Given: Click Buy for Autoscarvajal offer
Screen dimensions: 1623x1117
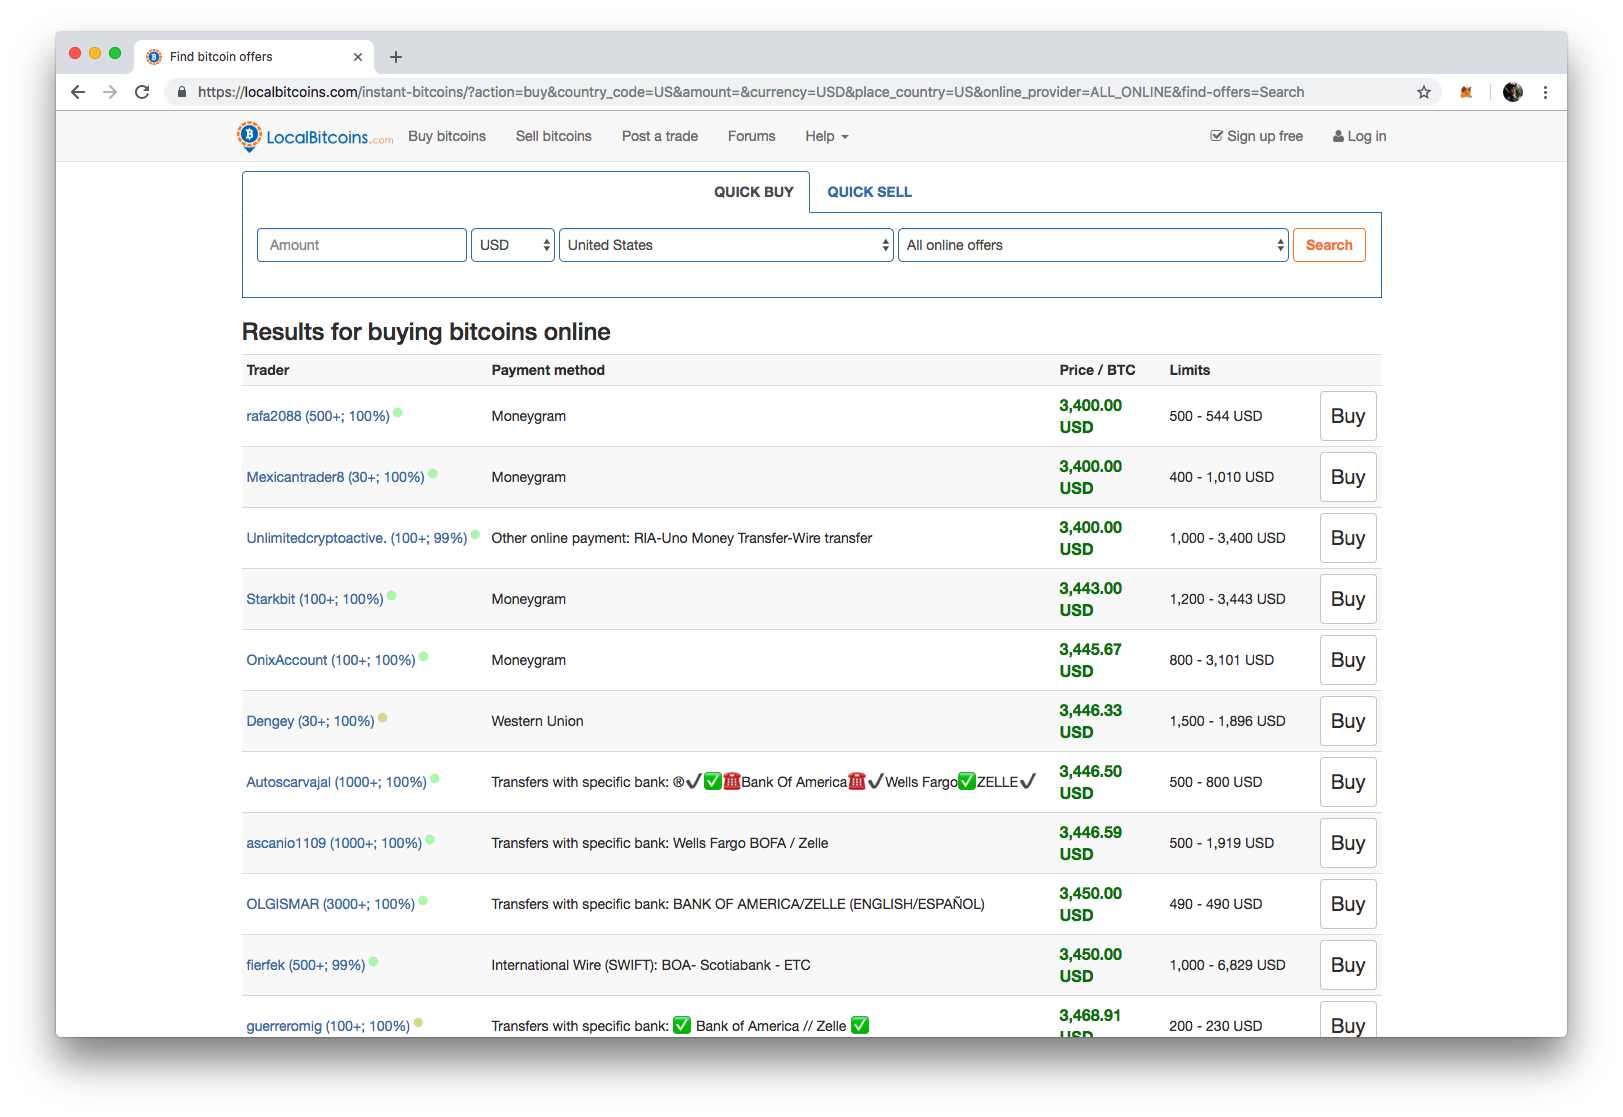Looking at the screenshot, I should coord(1348,782).
